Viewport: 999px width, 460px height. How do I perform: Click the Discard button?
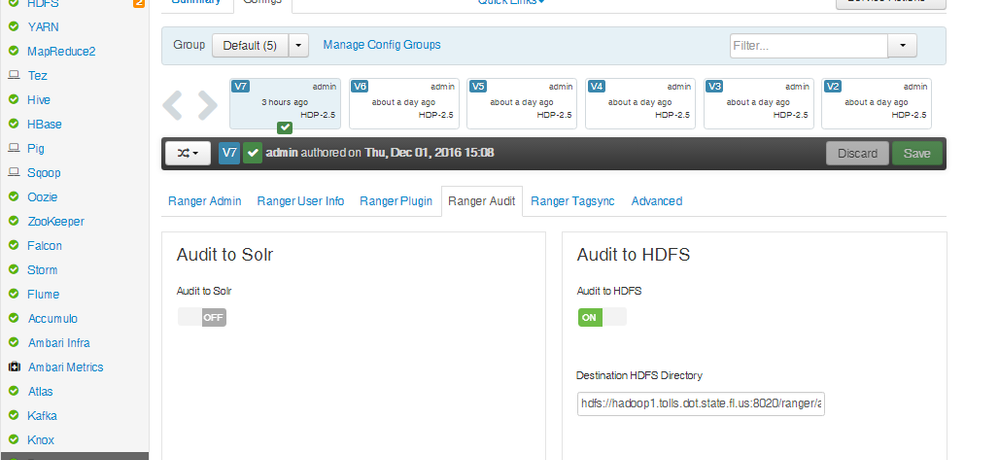pyautogui.click(x=858, y=154)
